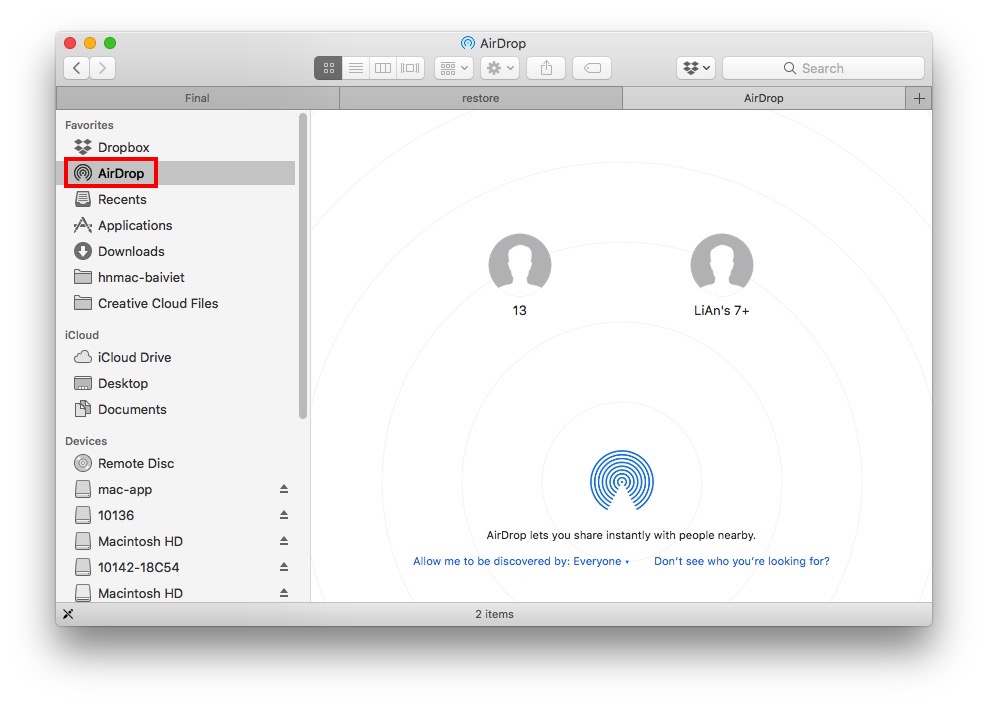Click into the Search field
988x706 pixels.
coord(823,68)
